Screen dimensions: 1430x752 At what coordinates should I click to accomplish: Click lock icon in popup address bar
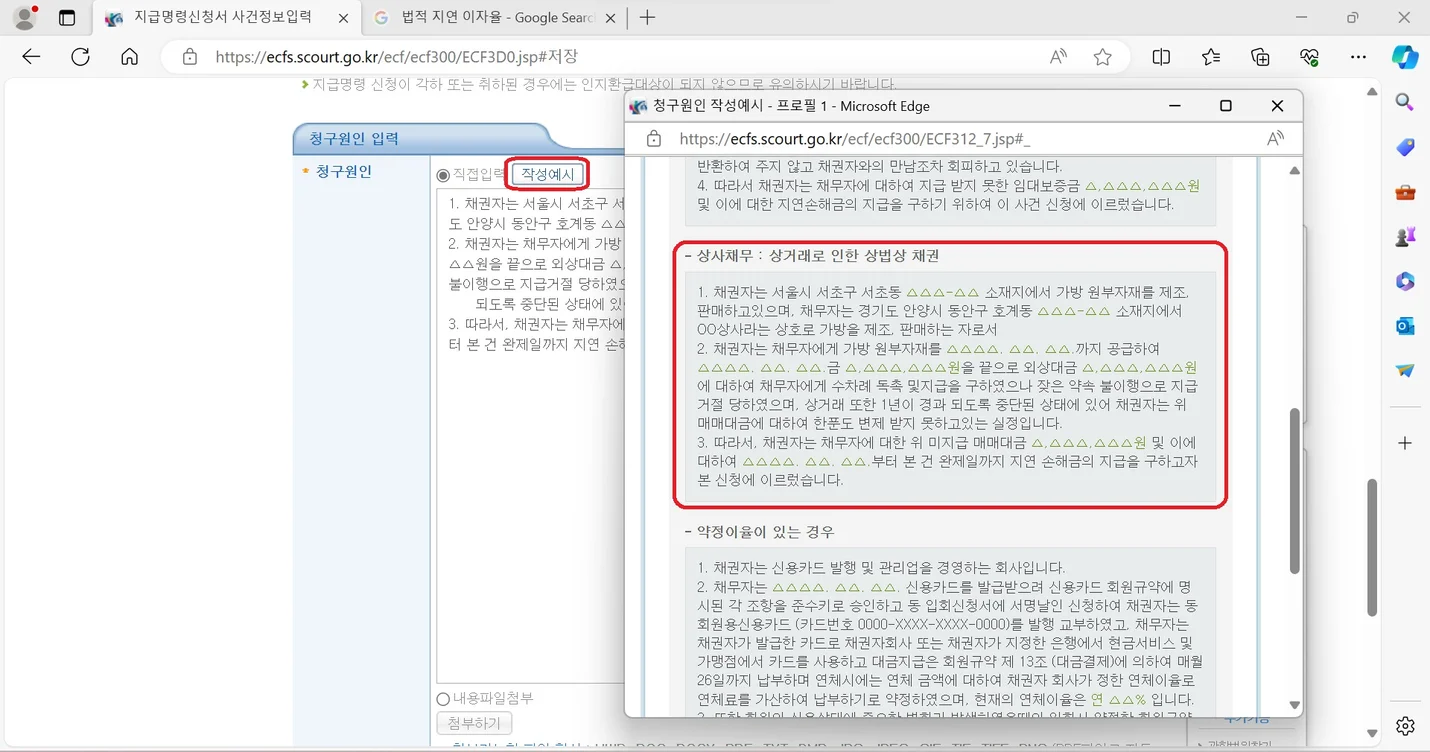pos(654,139)
